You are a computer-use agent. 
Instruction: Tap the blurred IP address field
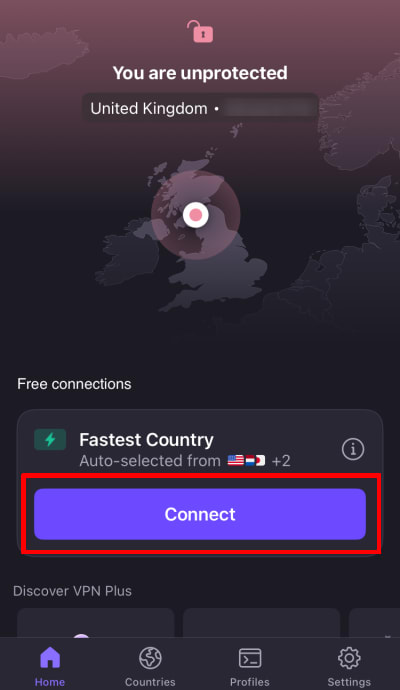269,108
